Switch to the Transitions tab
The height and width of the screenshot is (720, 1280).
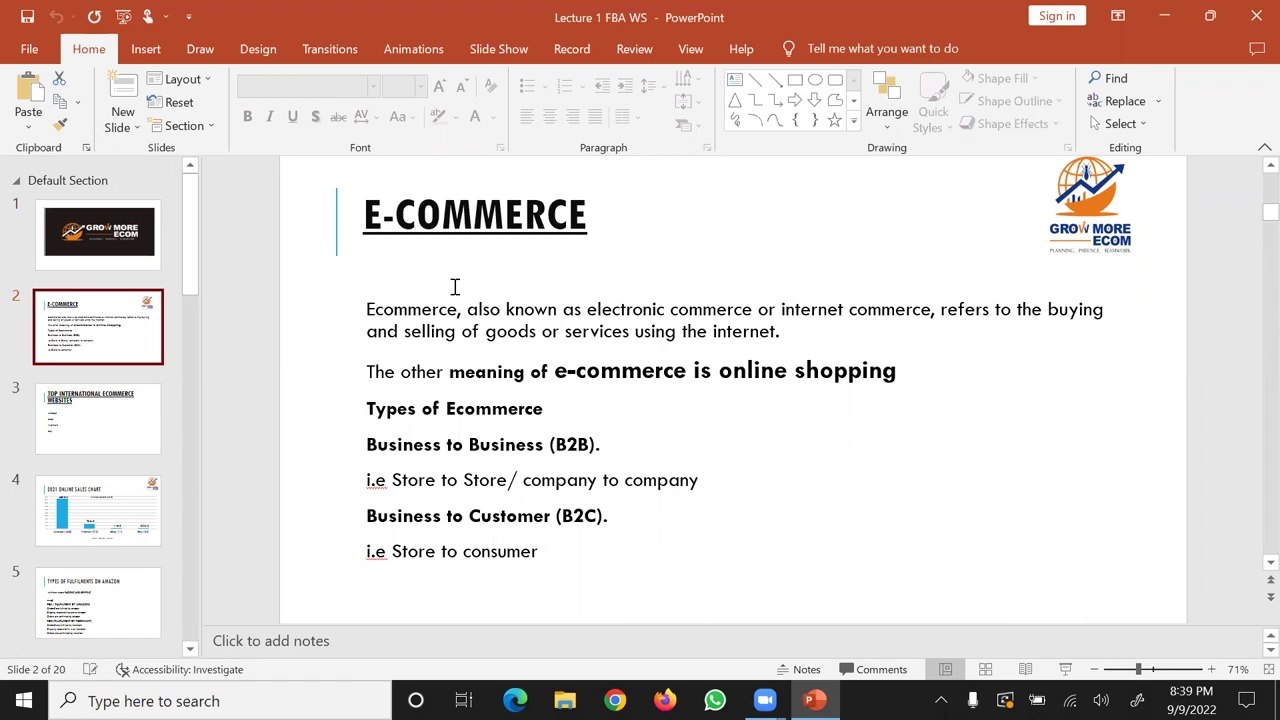330,49
